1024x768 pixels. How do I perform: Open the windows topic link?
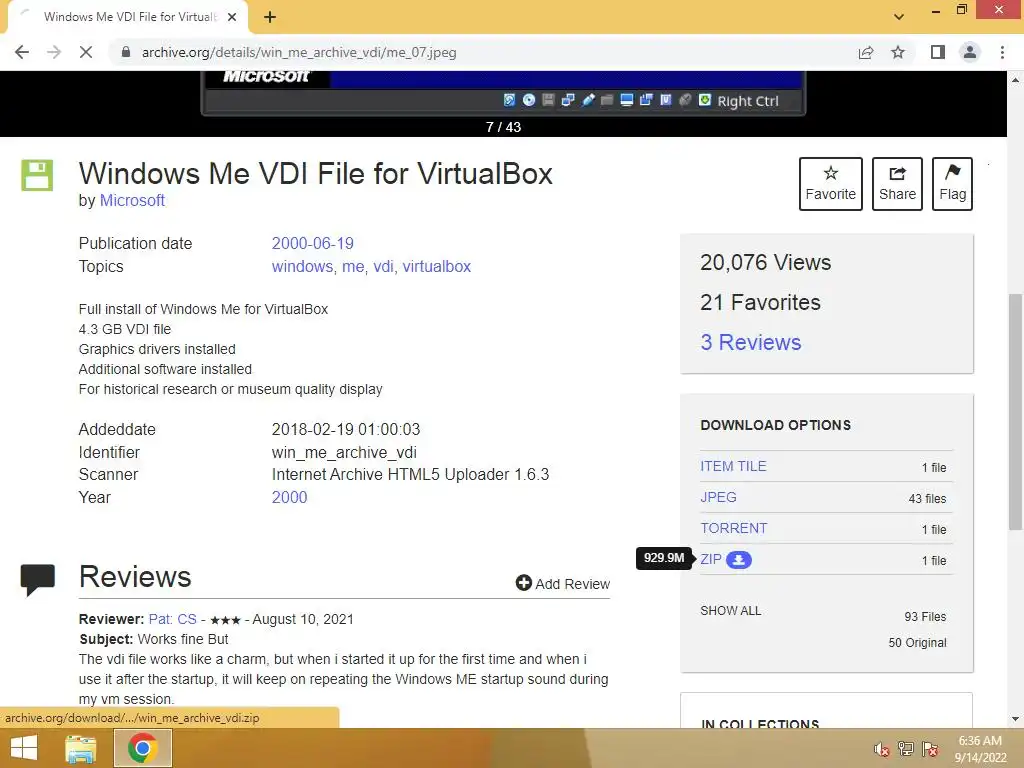tap(302, 266)
